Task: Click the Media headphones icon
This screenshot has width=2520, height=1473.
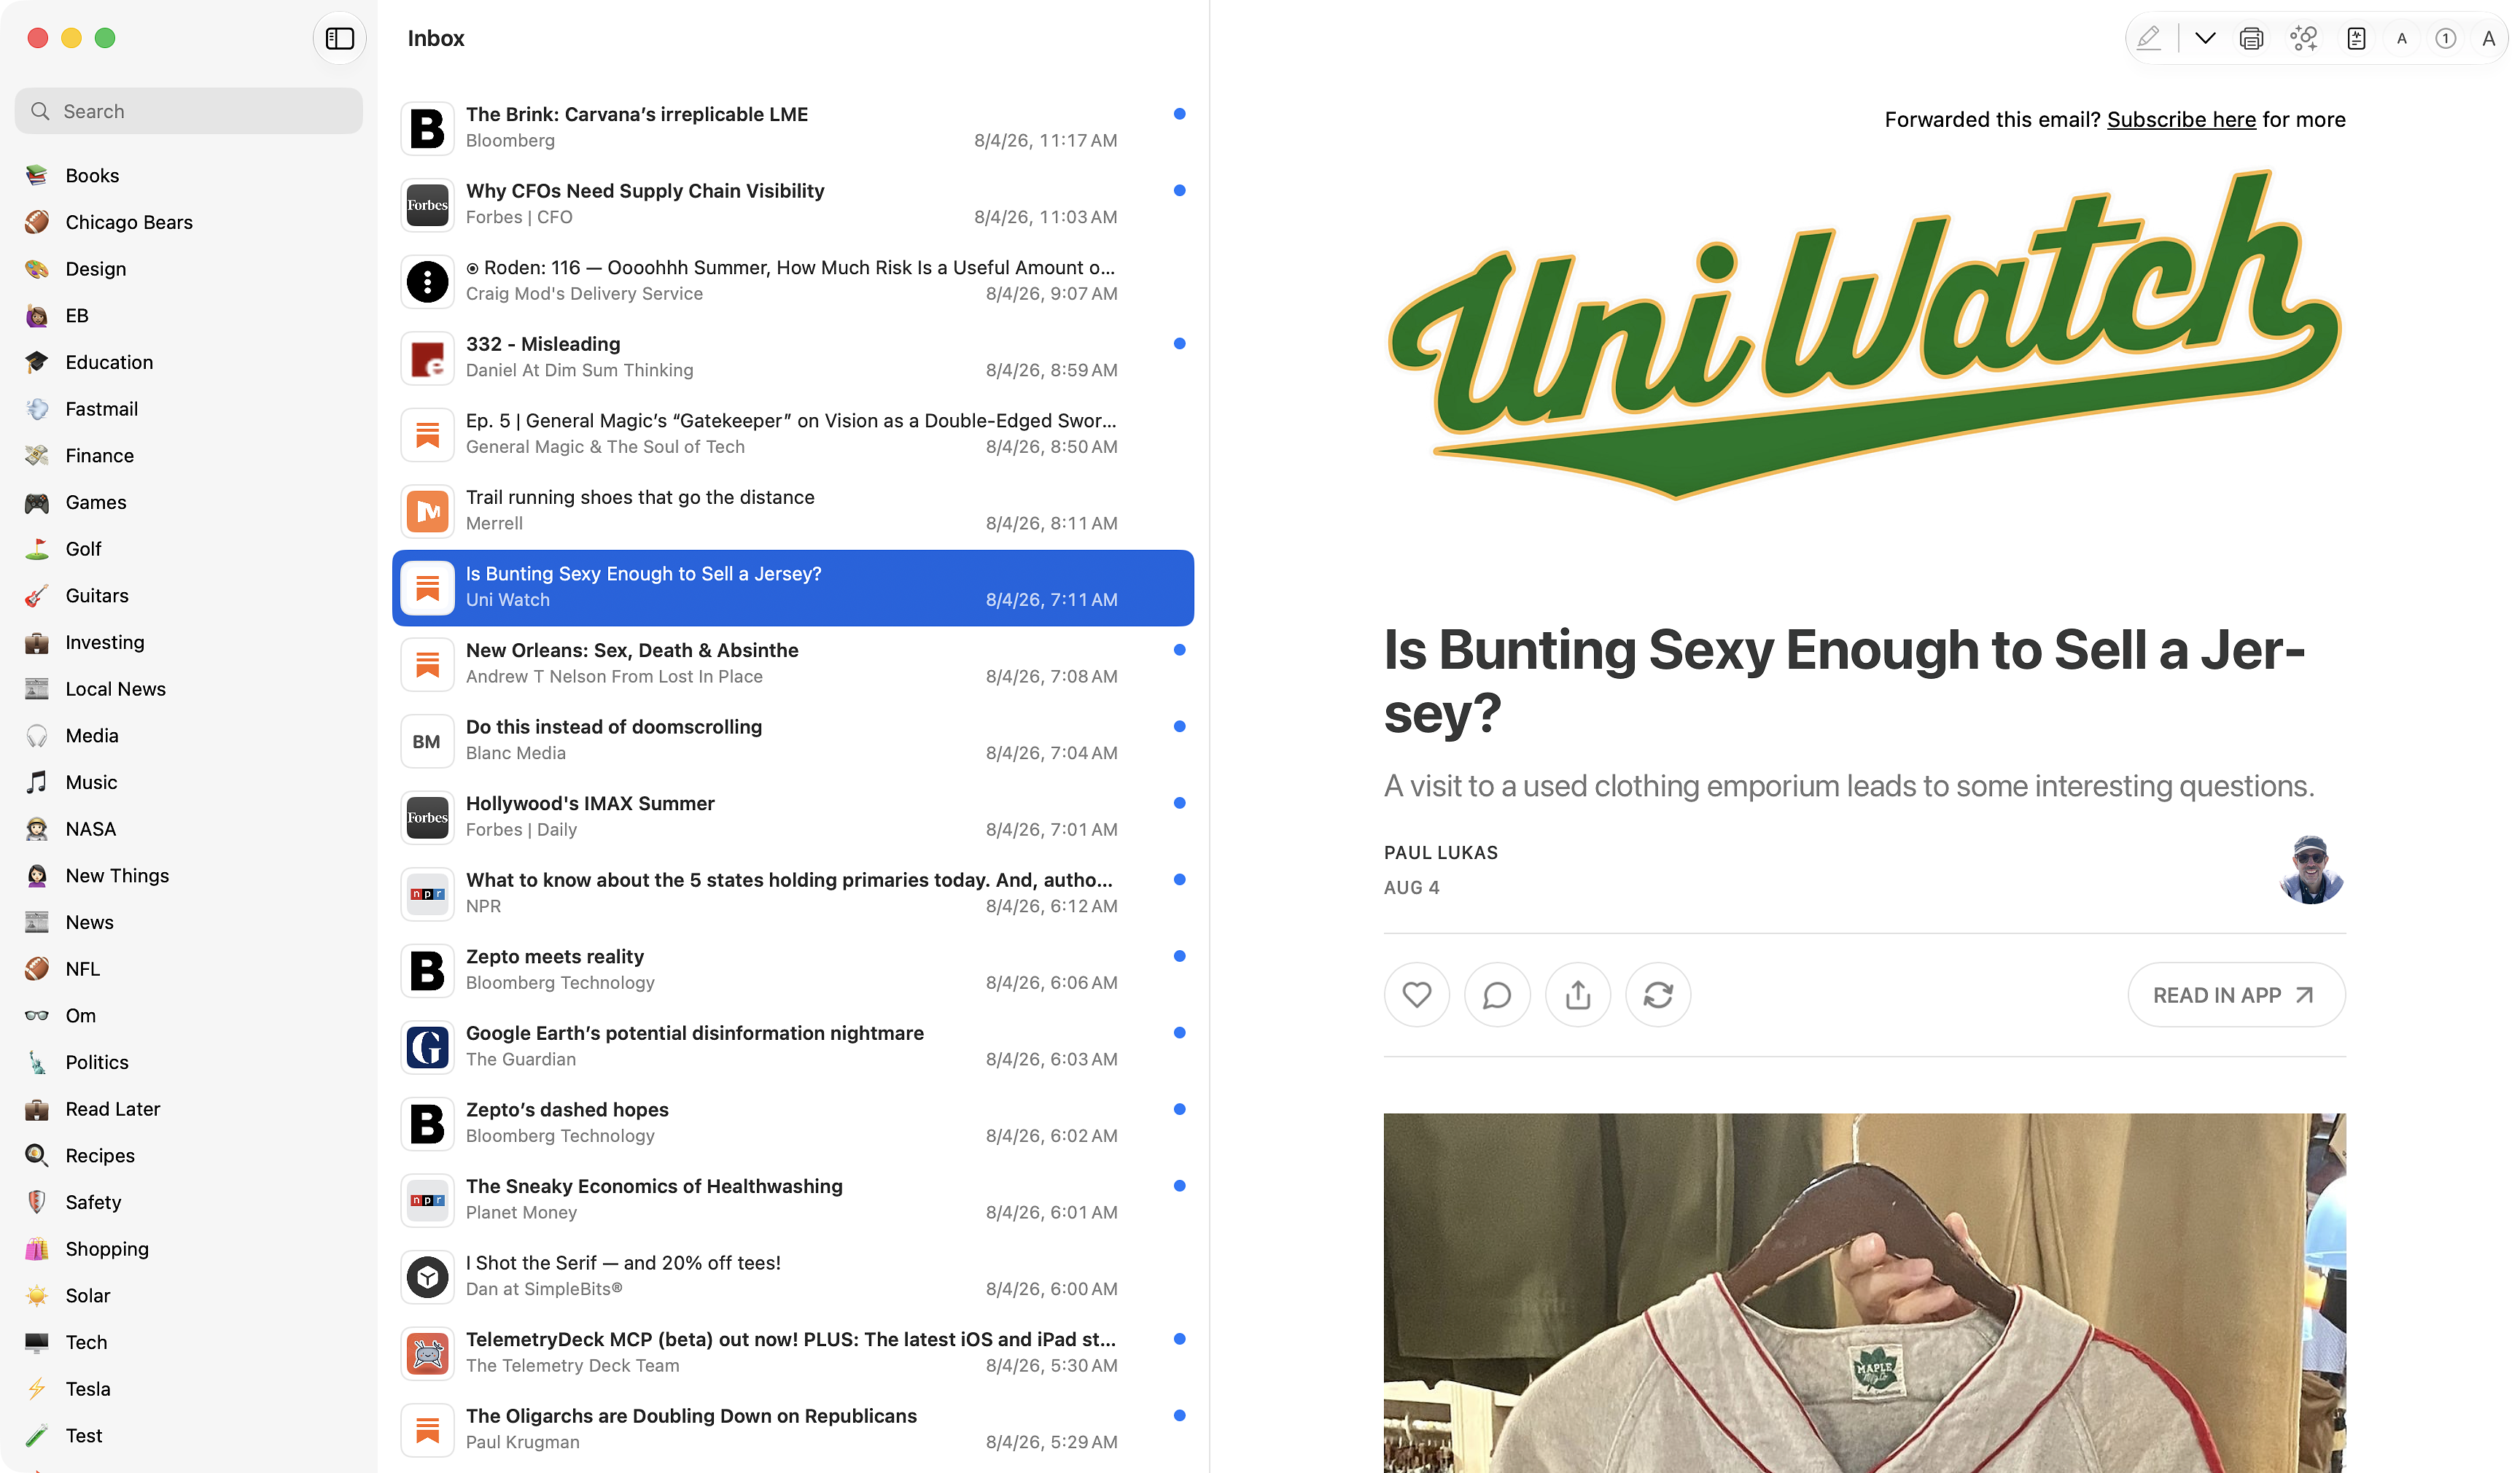Action: (37, 736)
